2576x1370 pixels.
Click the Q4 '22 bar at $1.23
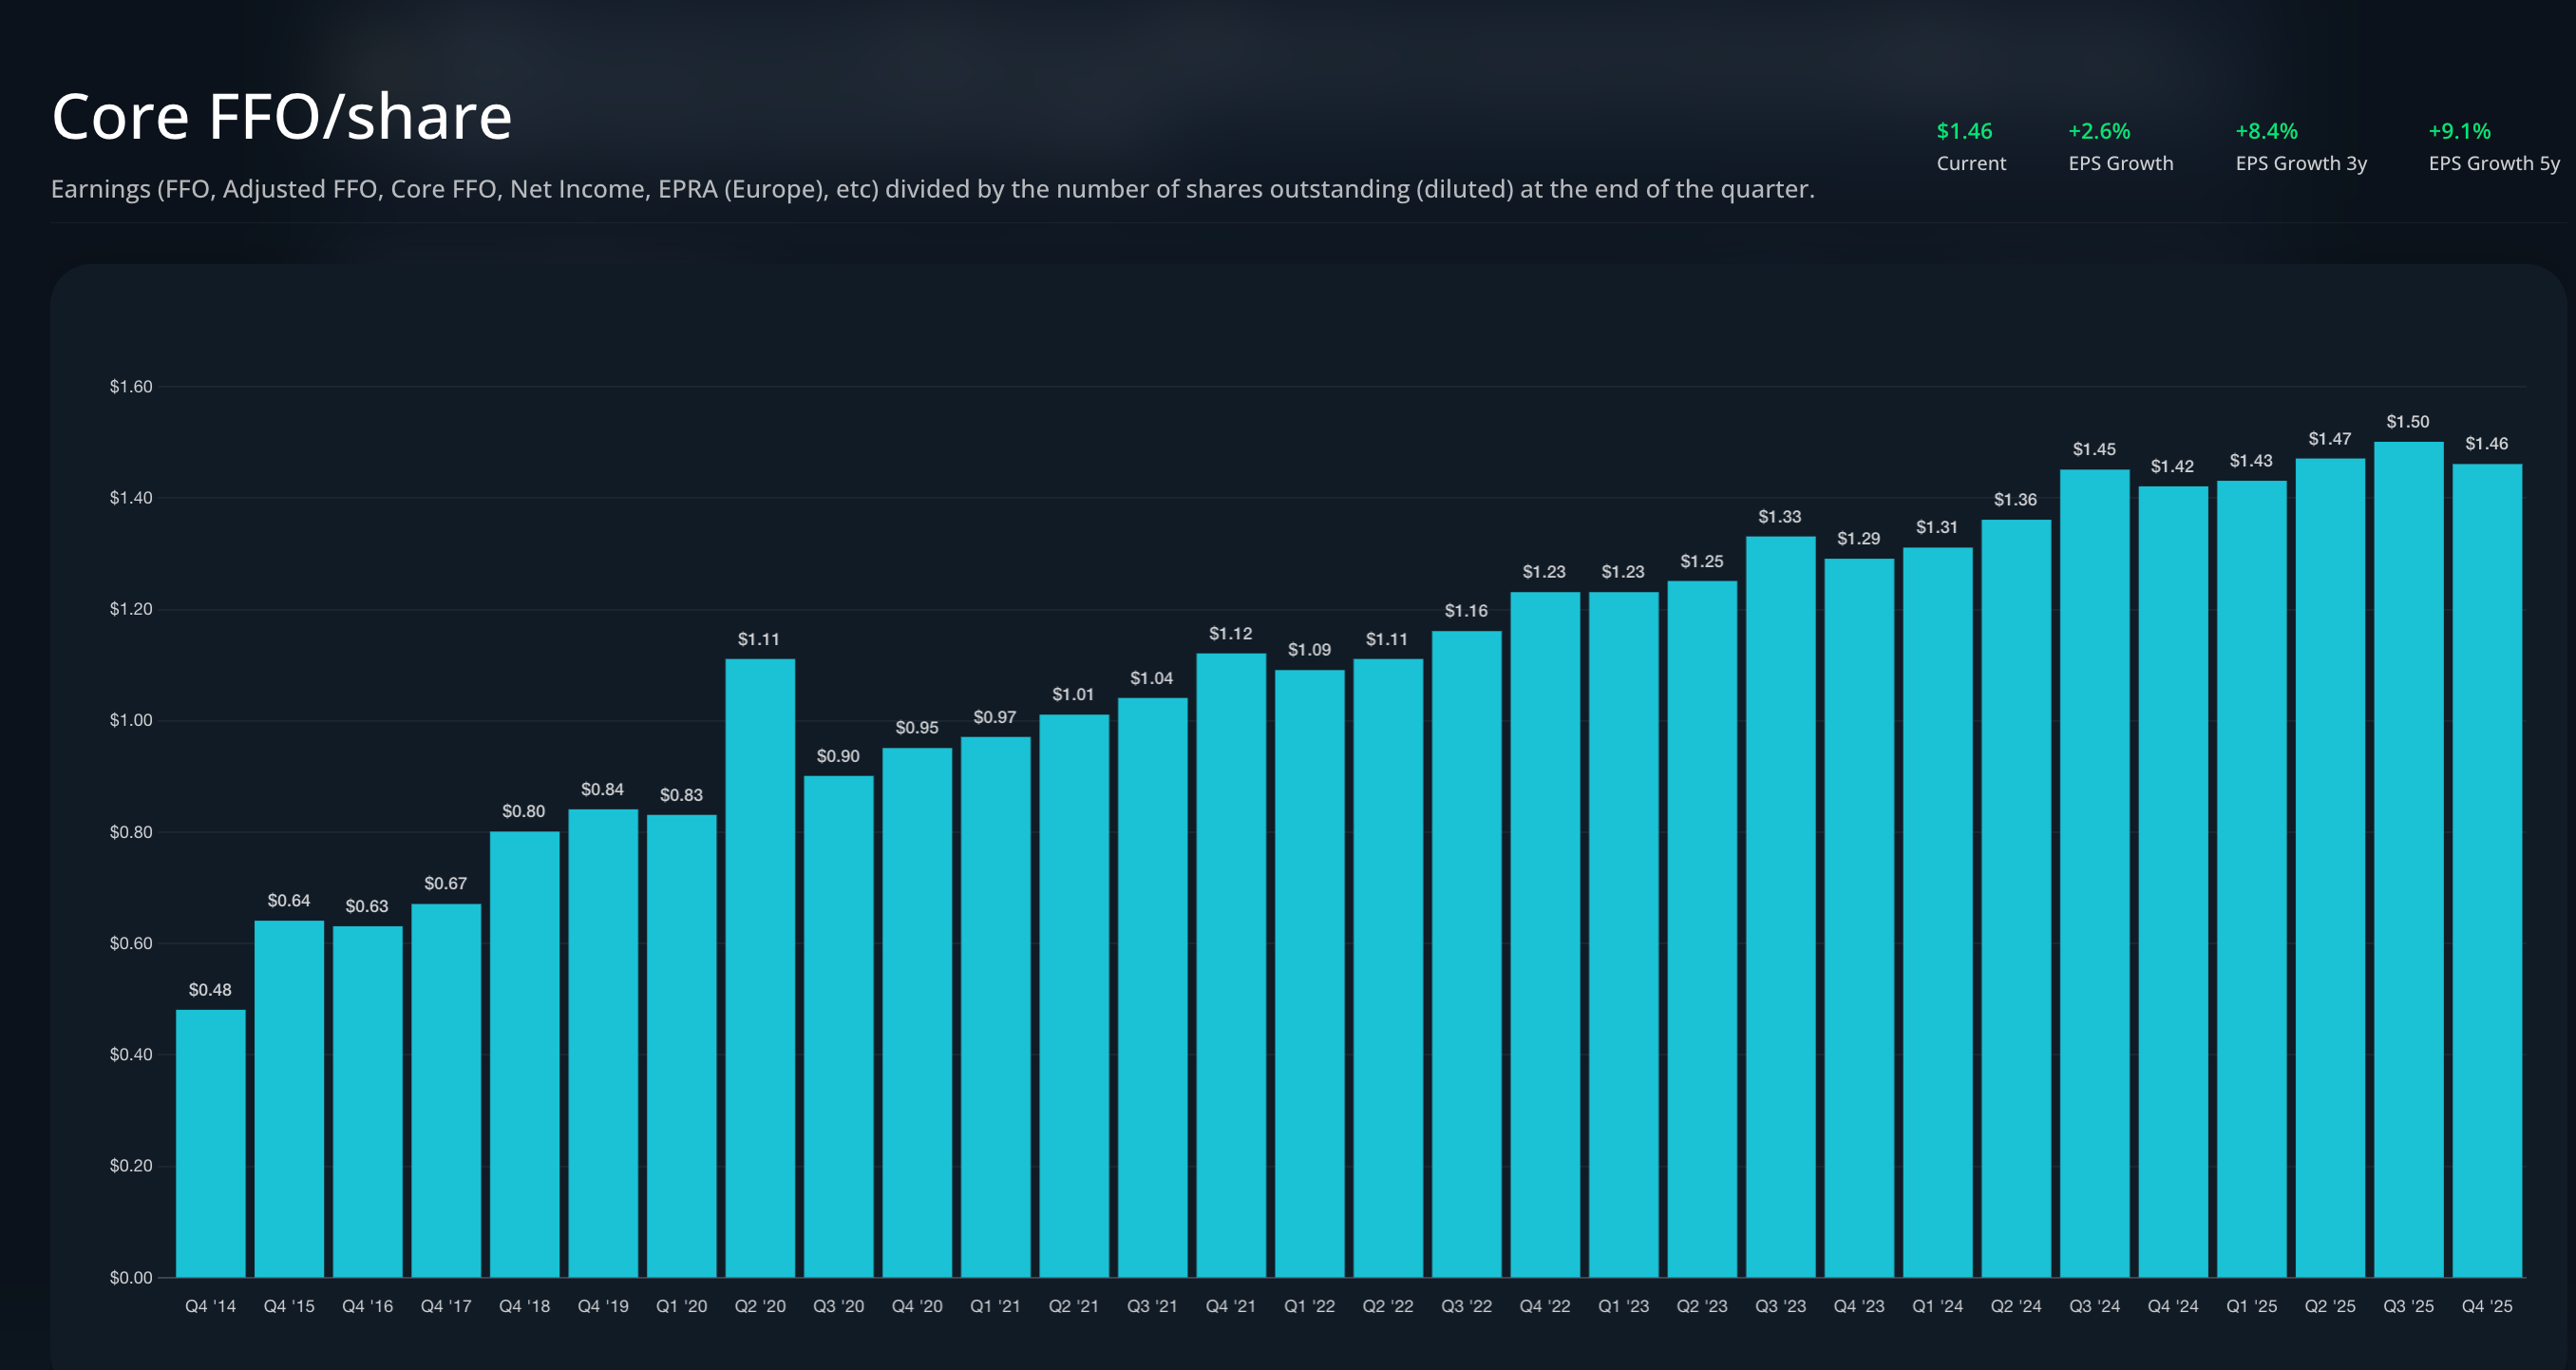(1545, 934)
